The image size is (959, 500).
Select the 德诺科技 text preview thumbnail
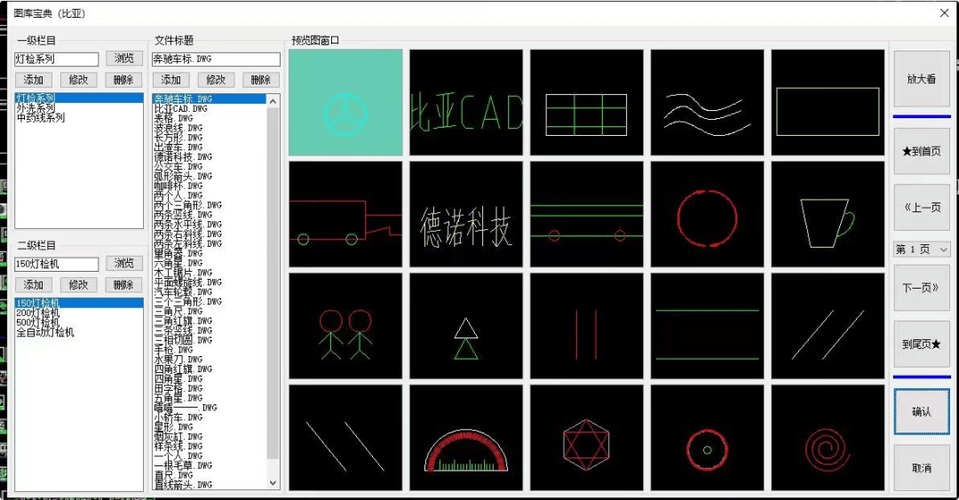click(x=466, y=214)
